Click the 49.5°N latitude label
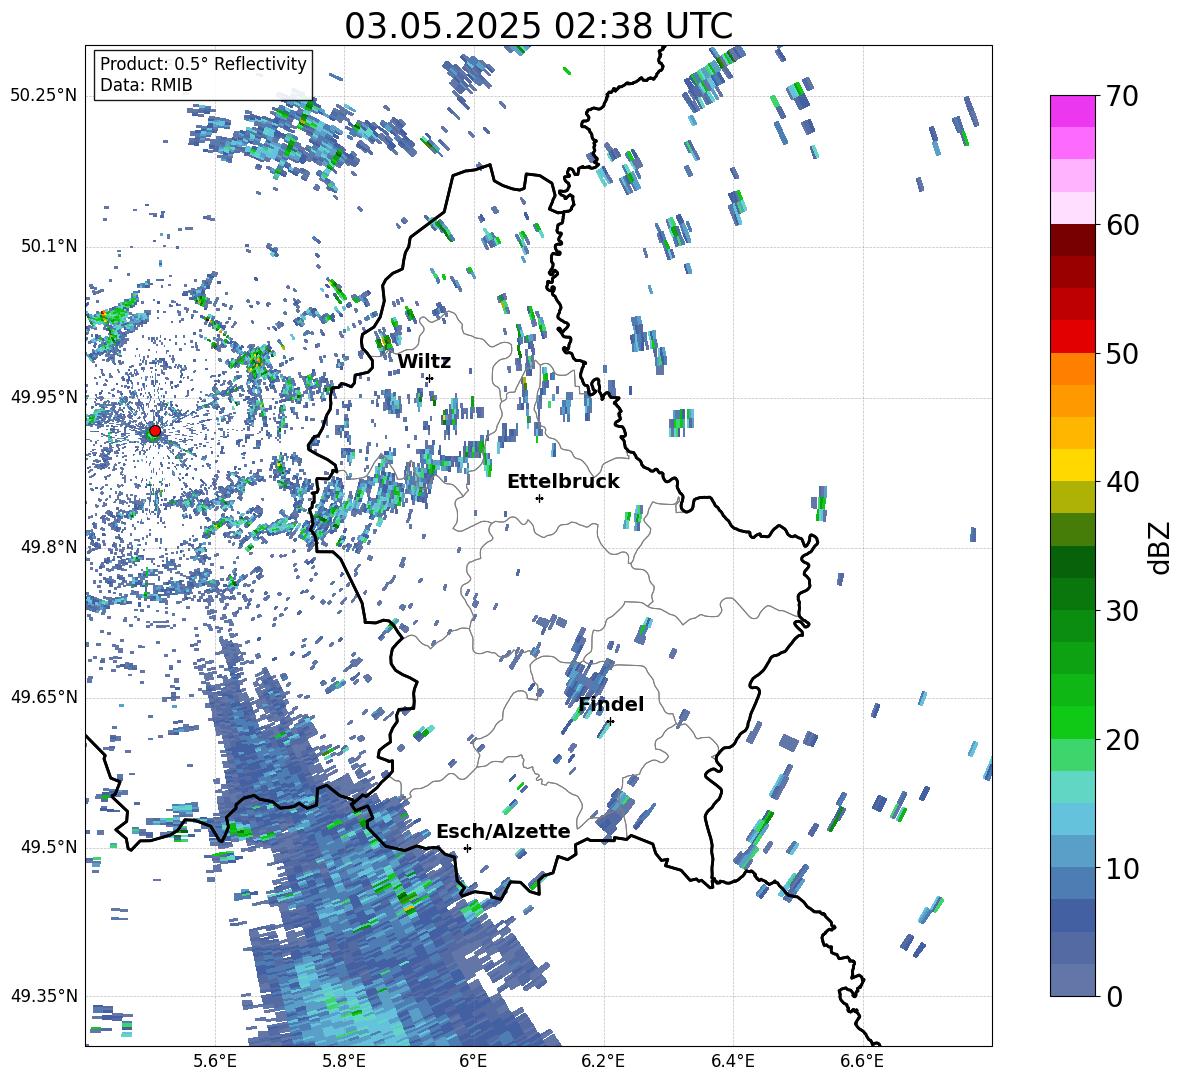The width and height of the screenshot is (1184, 1081). [x=49, y=846]
